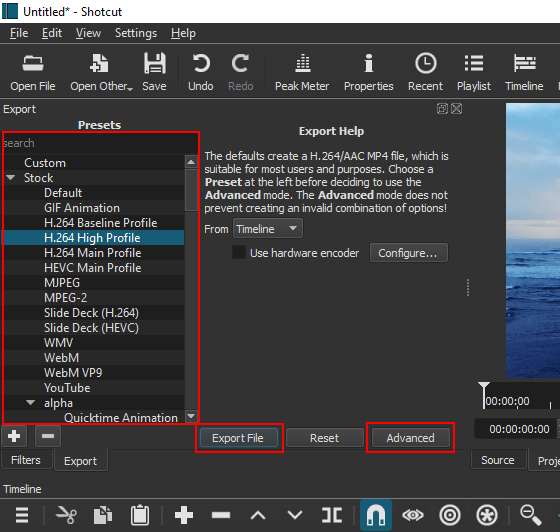Open the Settings menu
Viewport: 560px width, 532px height.
pos(136,33)
